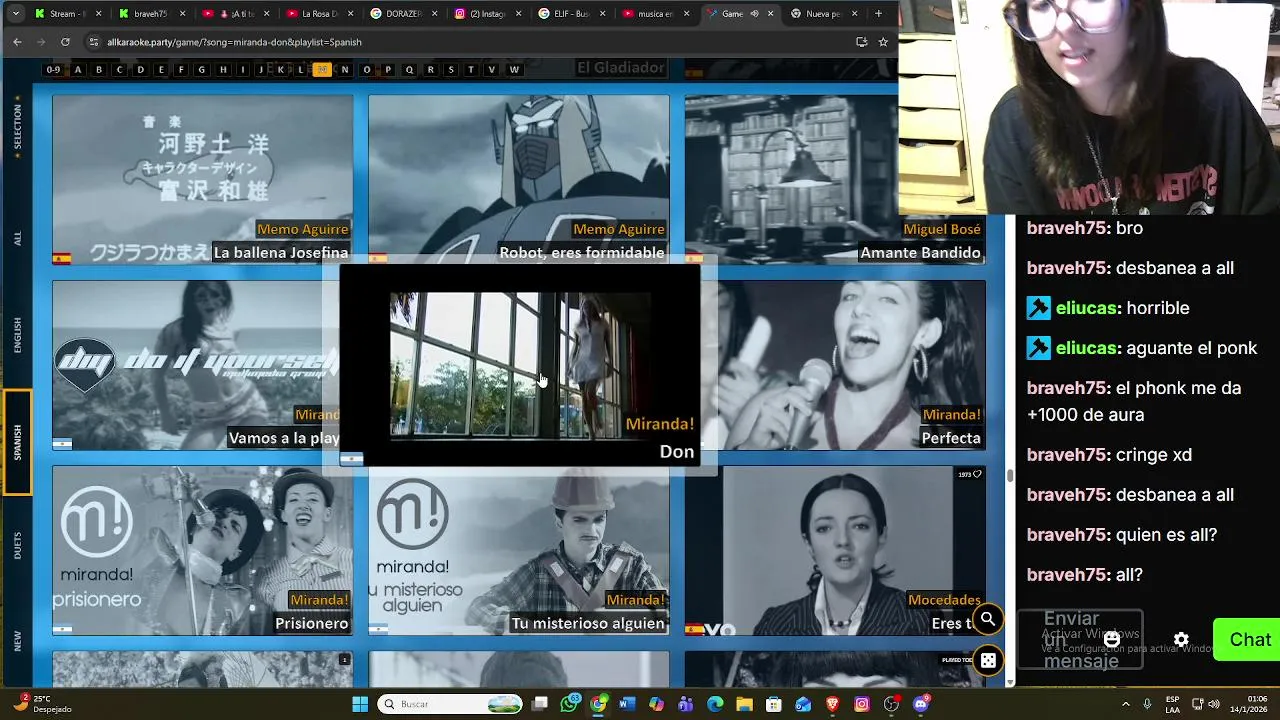The height and width of the screenshot is (720, 1280).
Task: Open OBS Studio from taskbar
Action: click(x=891, y=704)
